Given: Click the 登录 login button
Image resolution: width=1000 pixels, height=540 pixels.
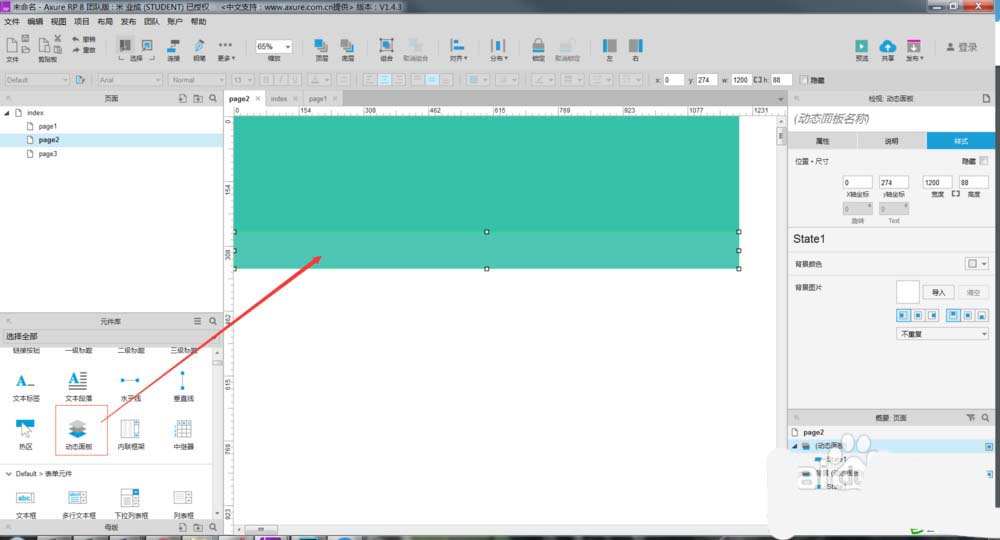Looking at the screenshot, I should point(962,47).
